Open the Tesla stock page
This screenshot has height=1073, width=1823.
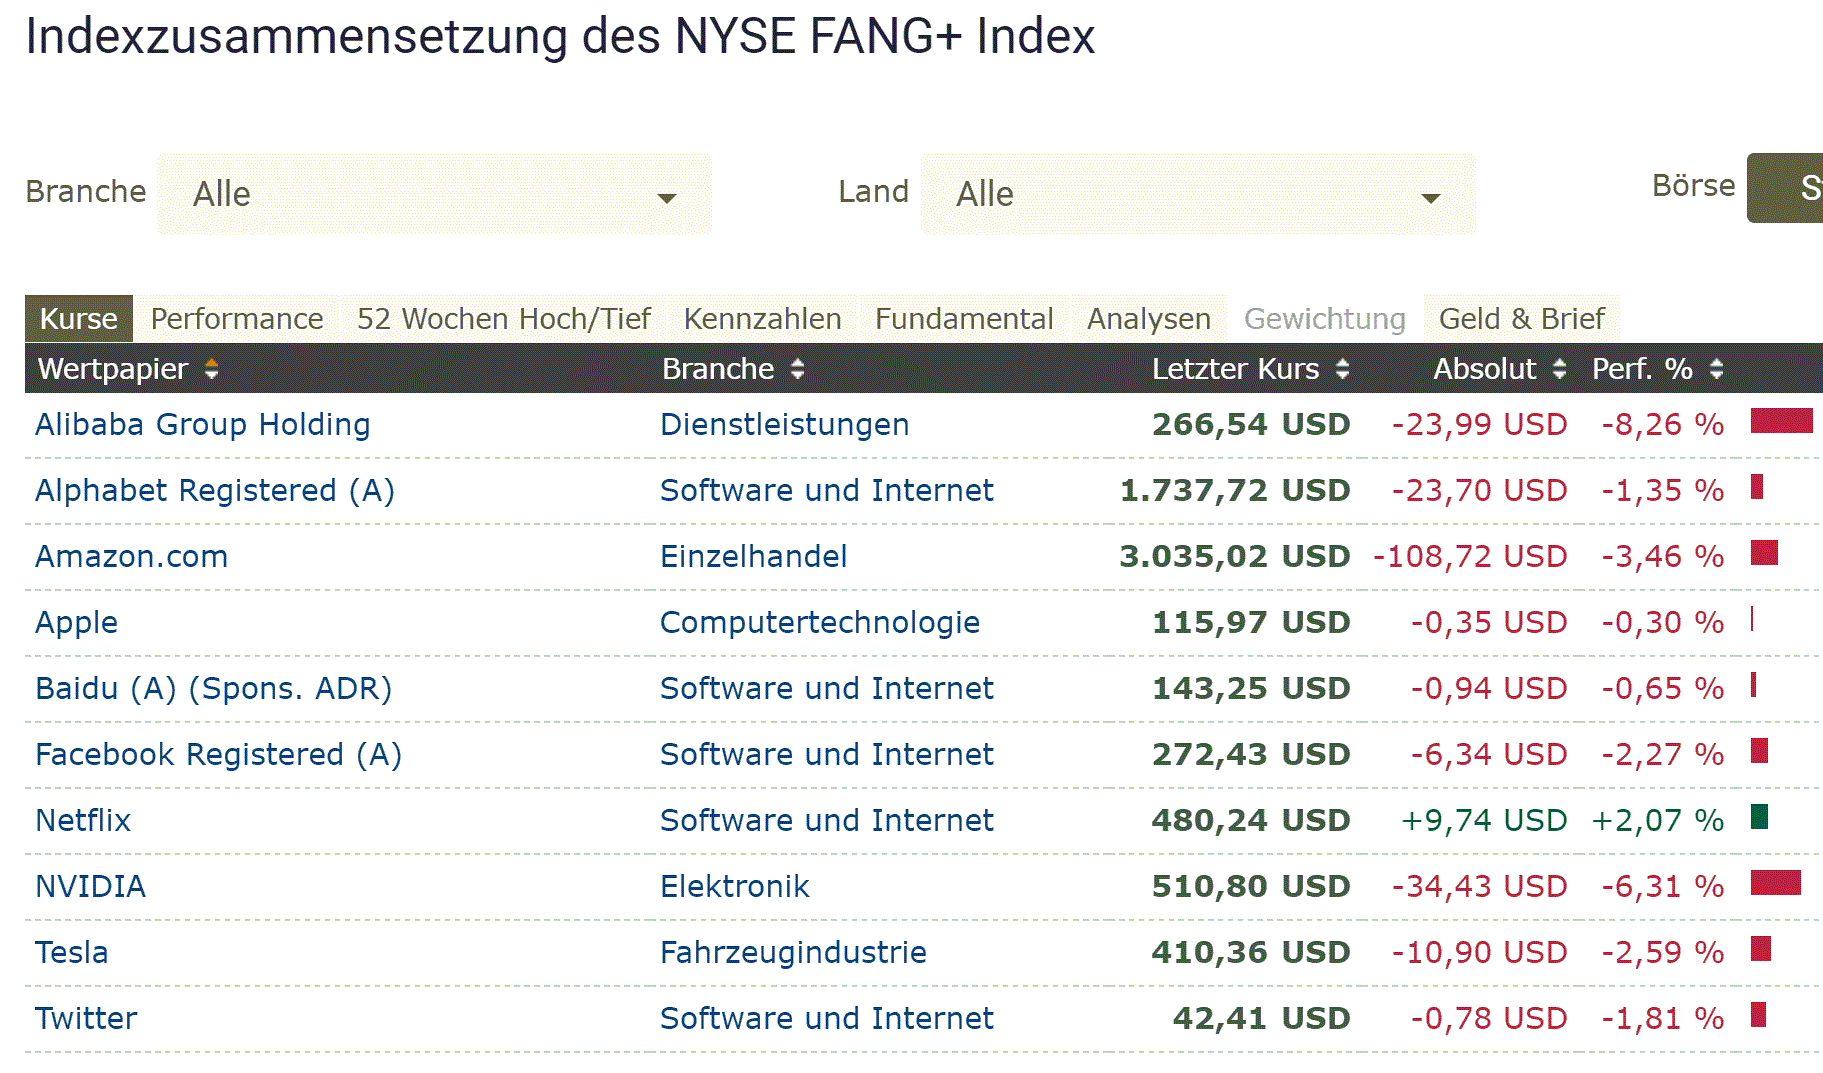[x=71, y=953]
